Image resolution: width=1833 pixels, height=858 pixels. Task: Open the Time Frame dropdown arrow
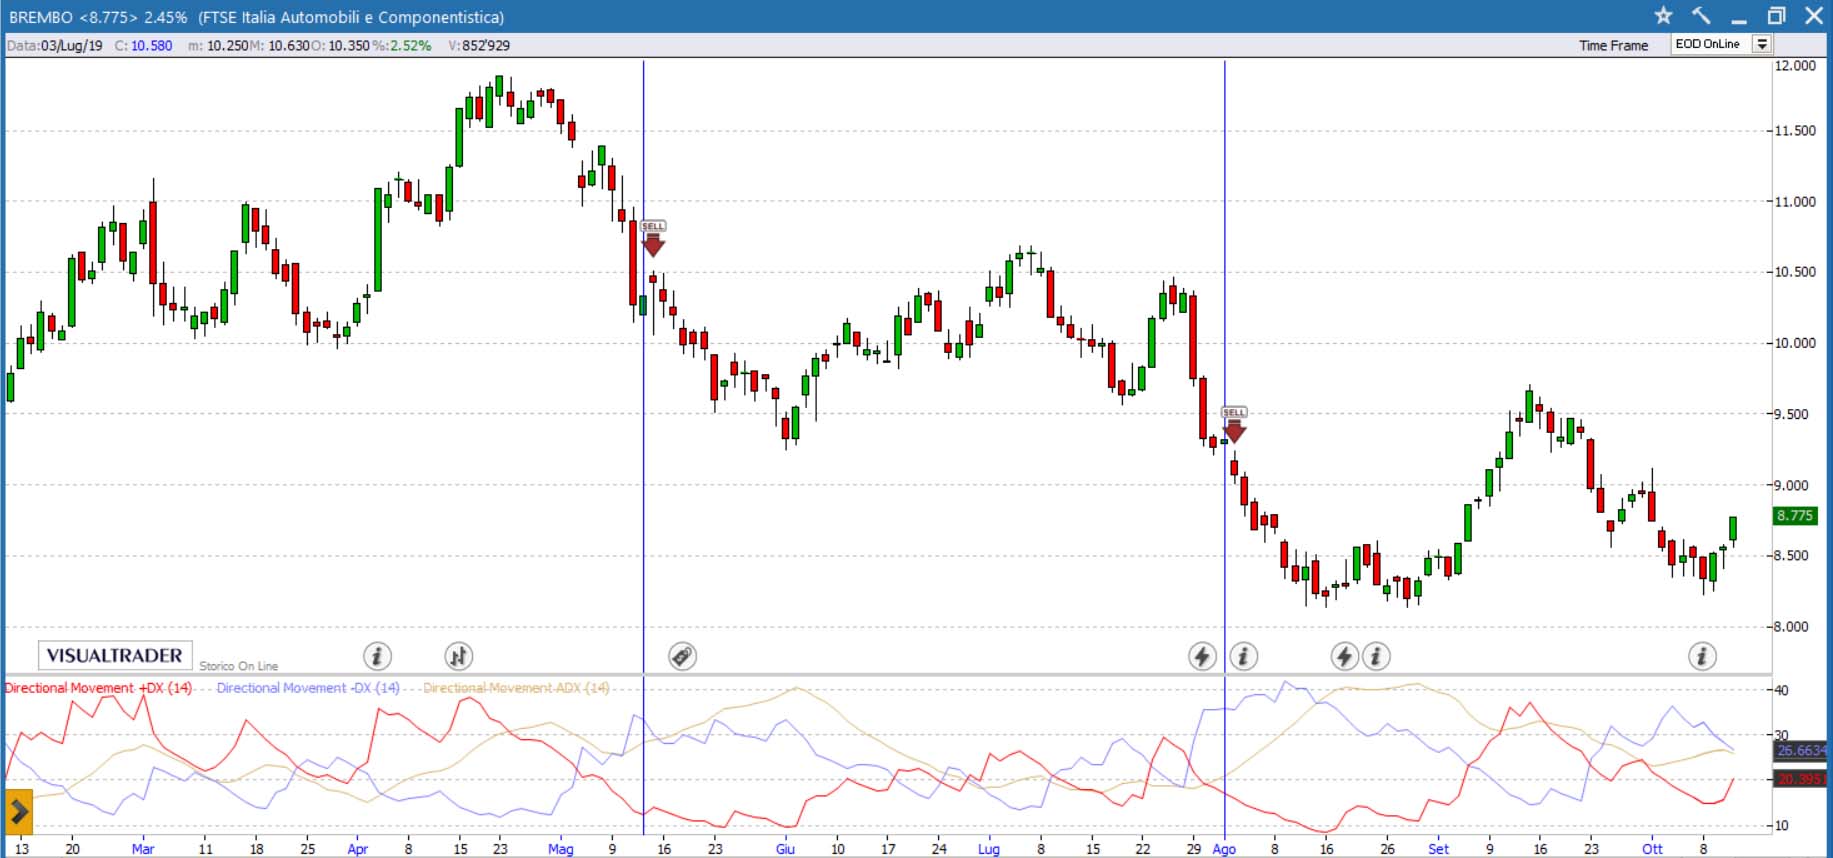pyautogui.click(x=1762, y=44)
